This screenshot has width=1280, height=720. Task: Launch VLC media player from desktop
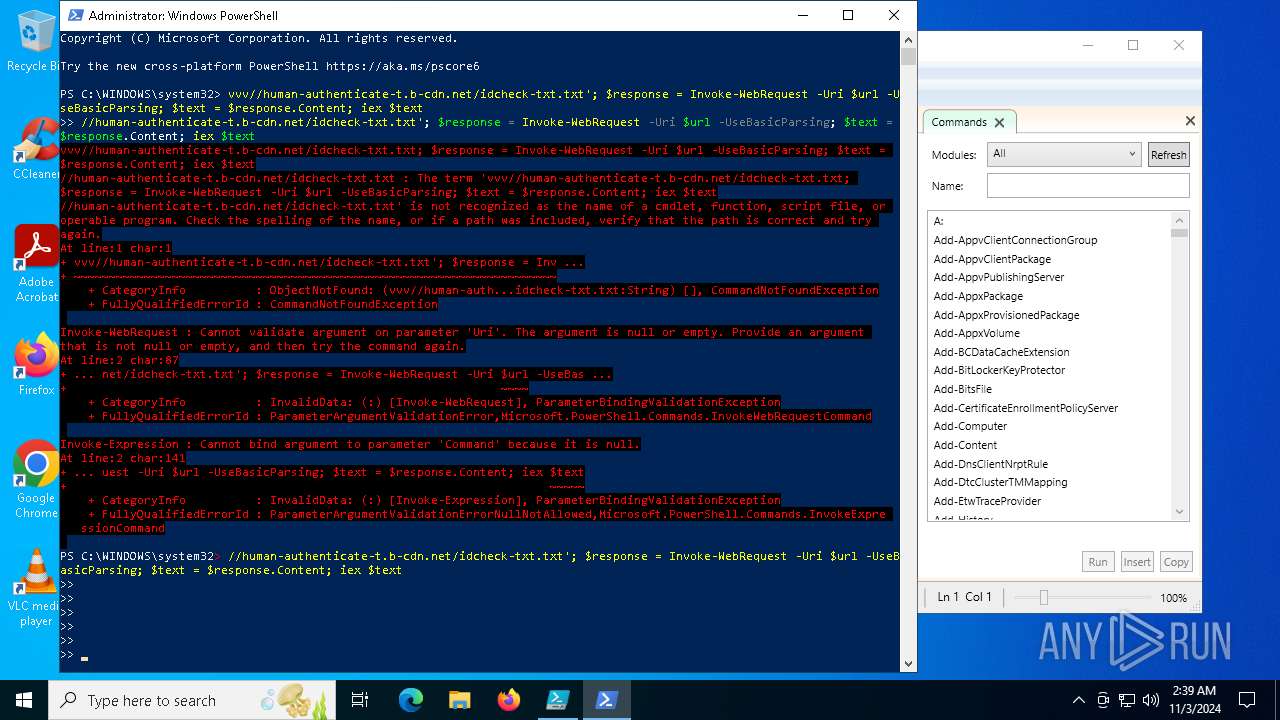tap(36, 587)
